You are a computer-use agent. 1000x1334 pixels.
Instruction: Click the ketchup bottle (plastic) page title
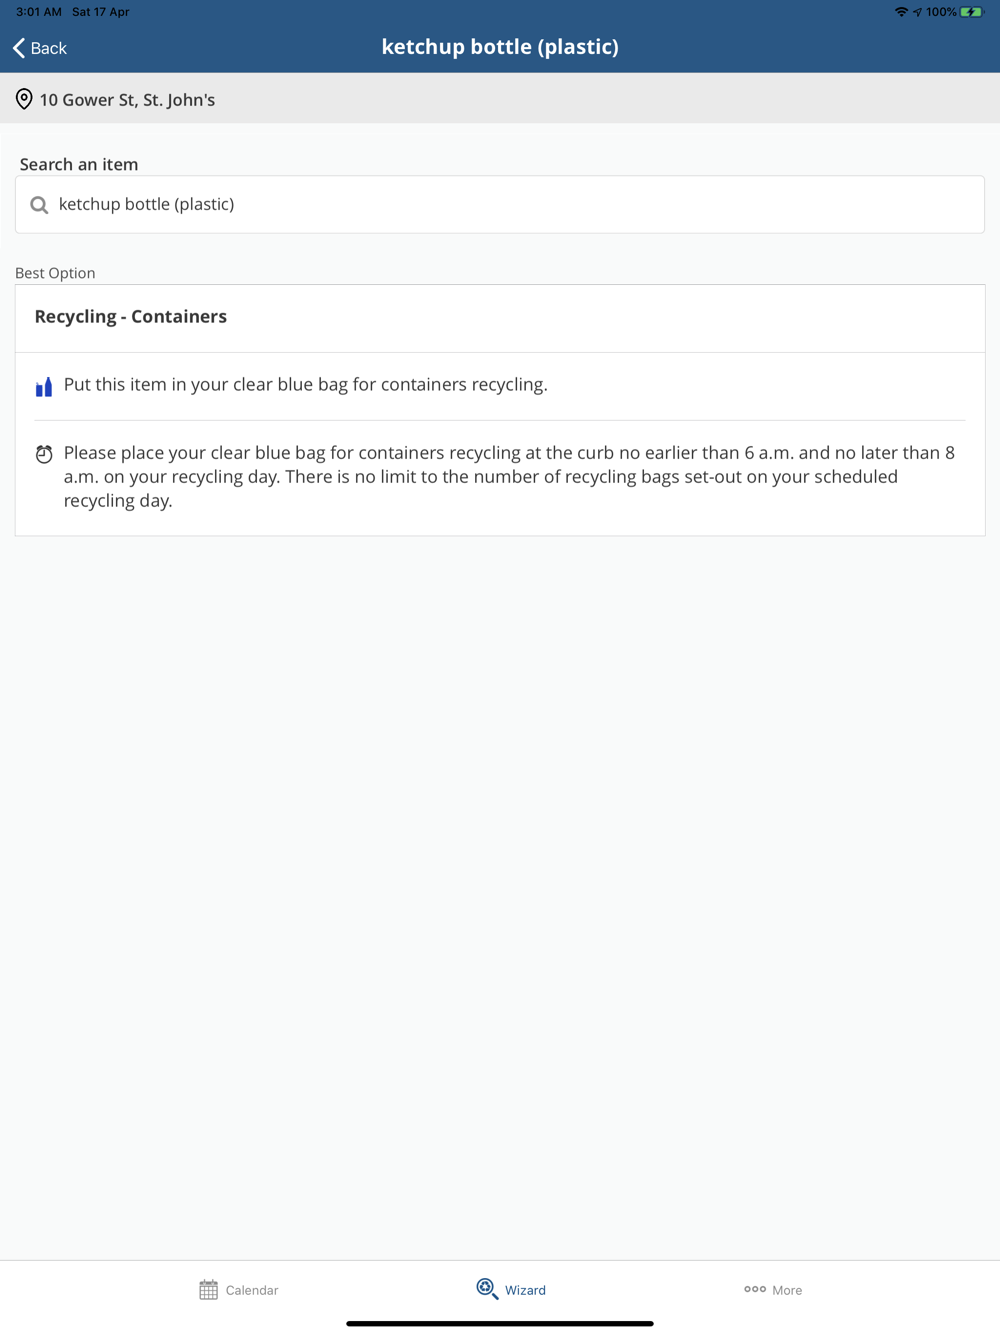[500, 47]
